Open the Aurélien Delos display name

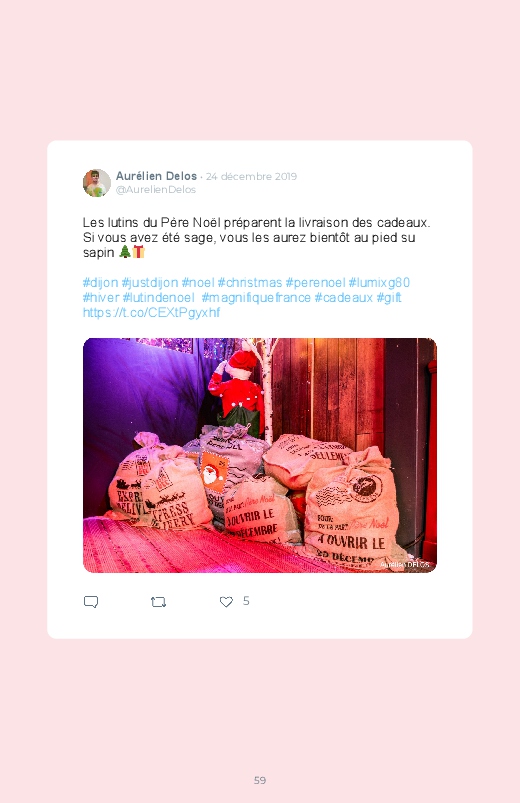coord(156,176)
